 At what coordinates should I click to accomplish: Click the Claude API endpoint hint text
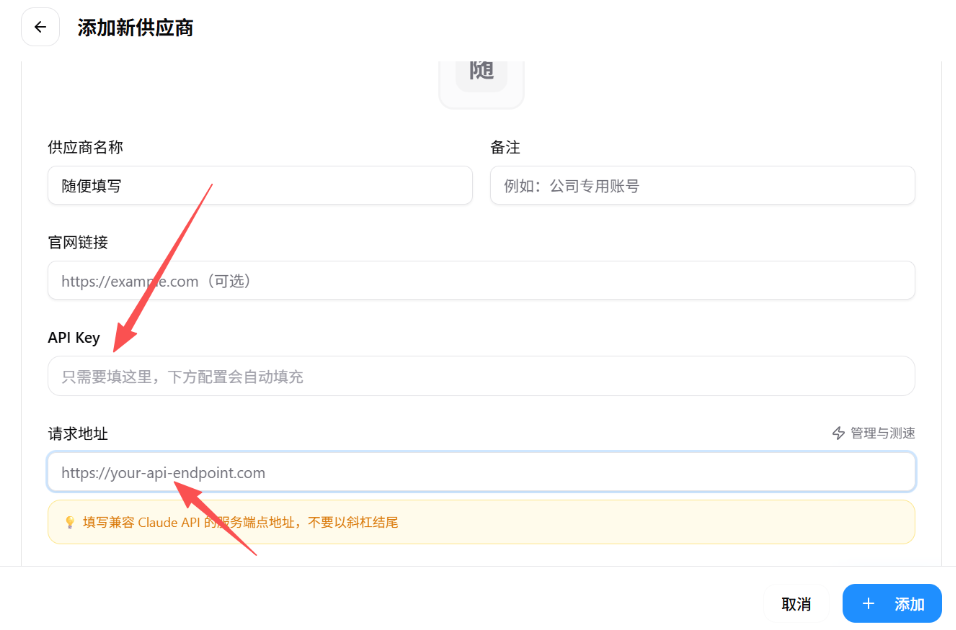(x=240, y=522)
